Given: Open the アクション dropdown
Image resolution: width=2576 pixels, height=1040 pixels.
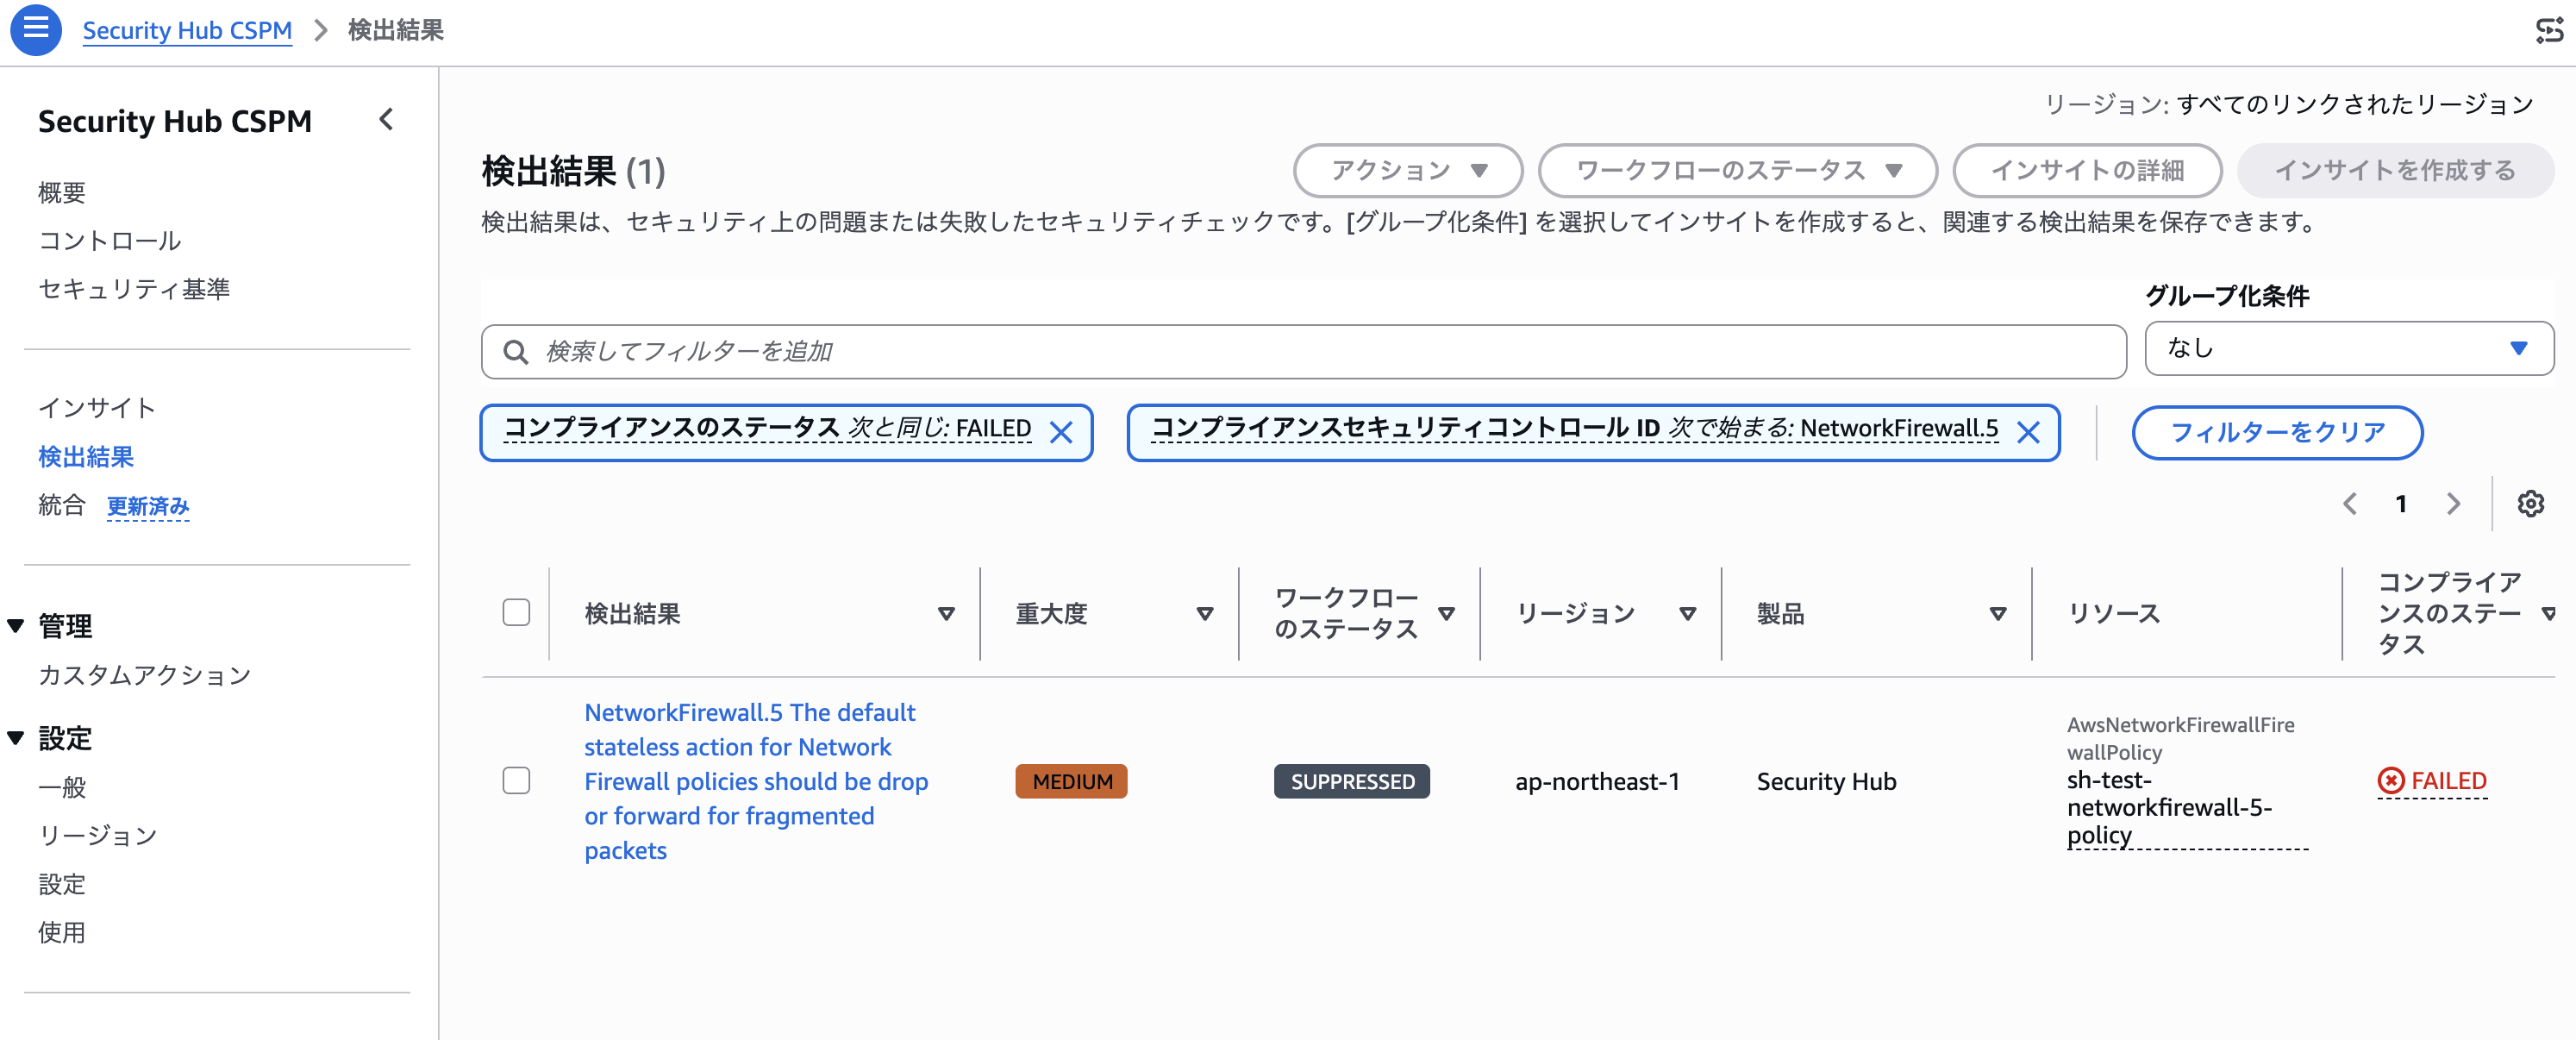Looking at the screenshot, I should tap(1408, 171).
